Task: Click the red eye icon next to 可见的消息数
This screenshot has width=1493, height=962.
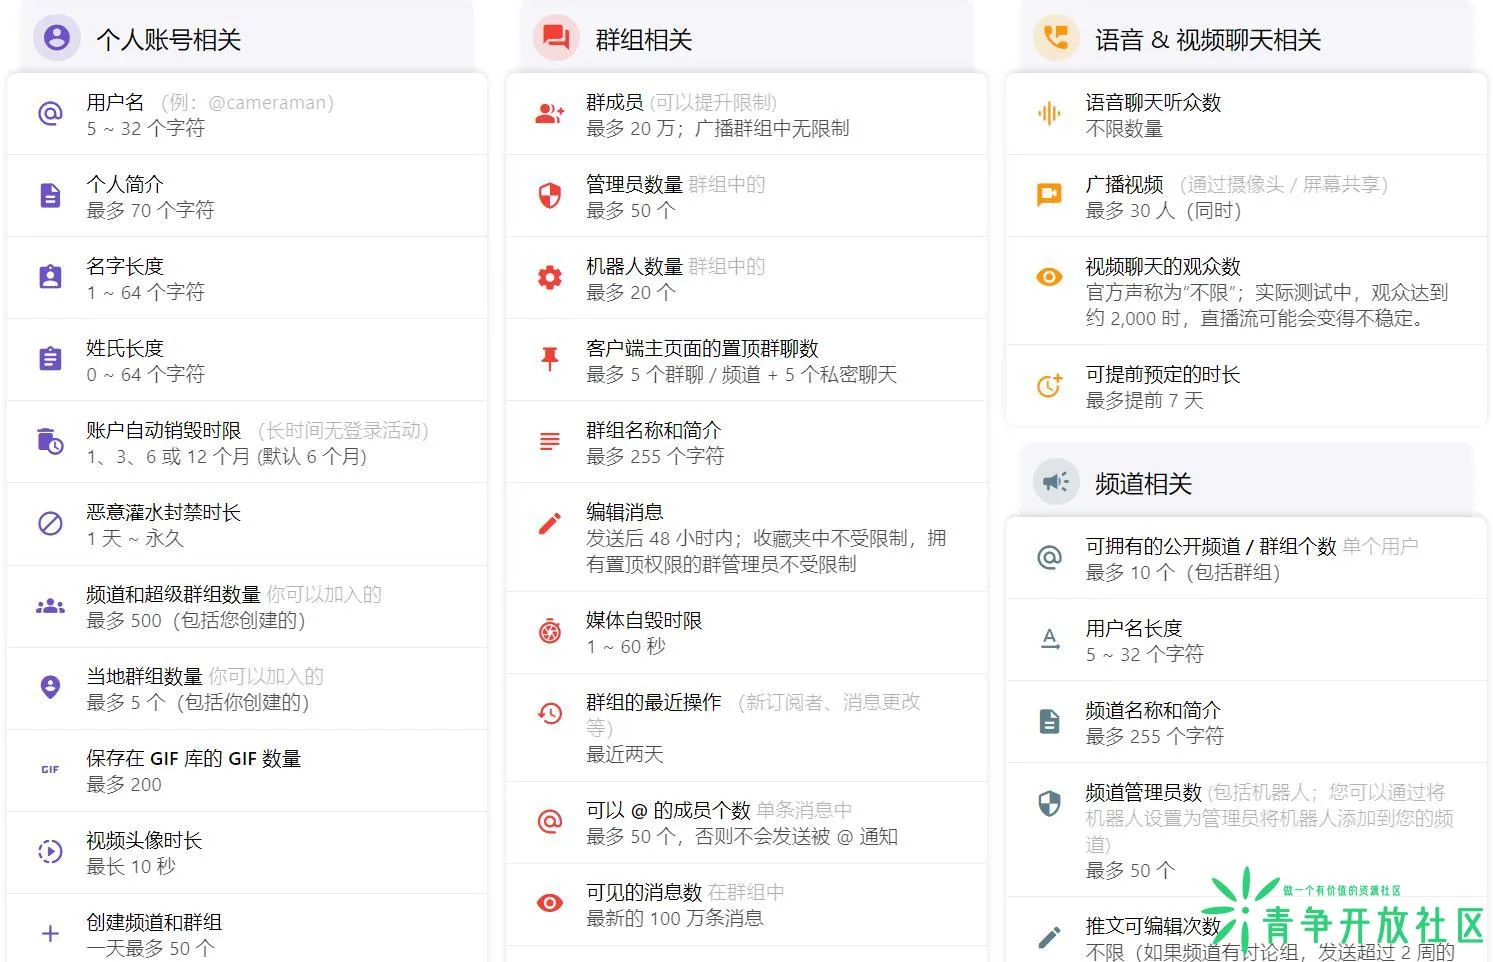Action: (550, 903)
